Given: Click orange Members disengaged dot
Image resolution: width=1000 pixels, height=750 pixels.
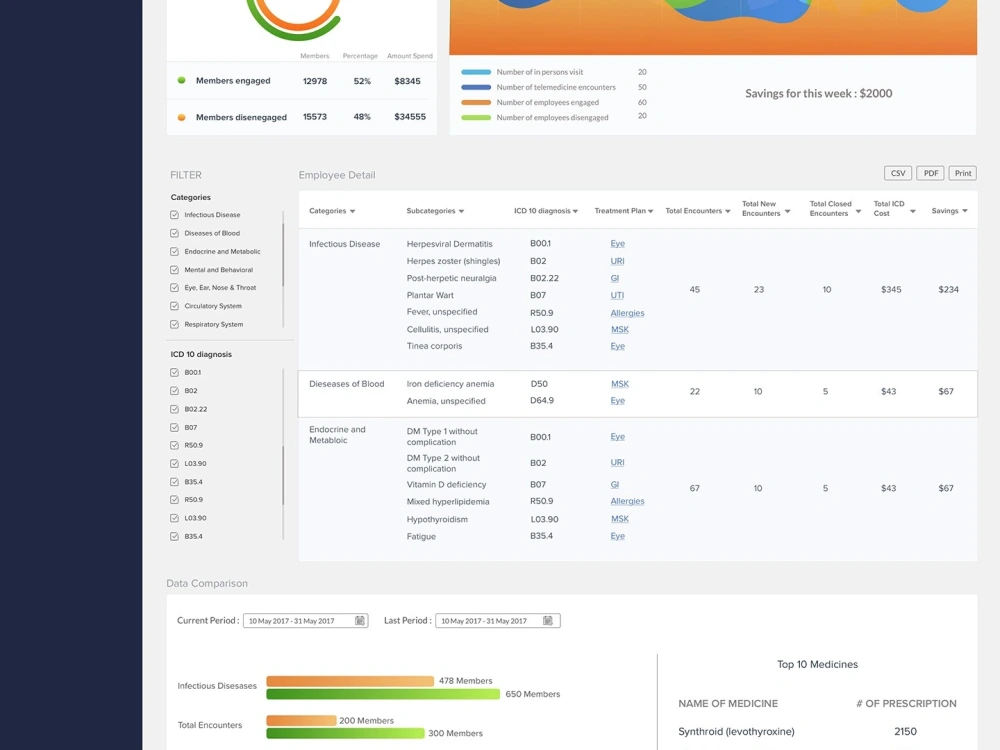Looking at the screenshot, I should tap(182, 117).
